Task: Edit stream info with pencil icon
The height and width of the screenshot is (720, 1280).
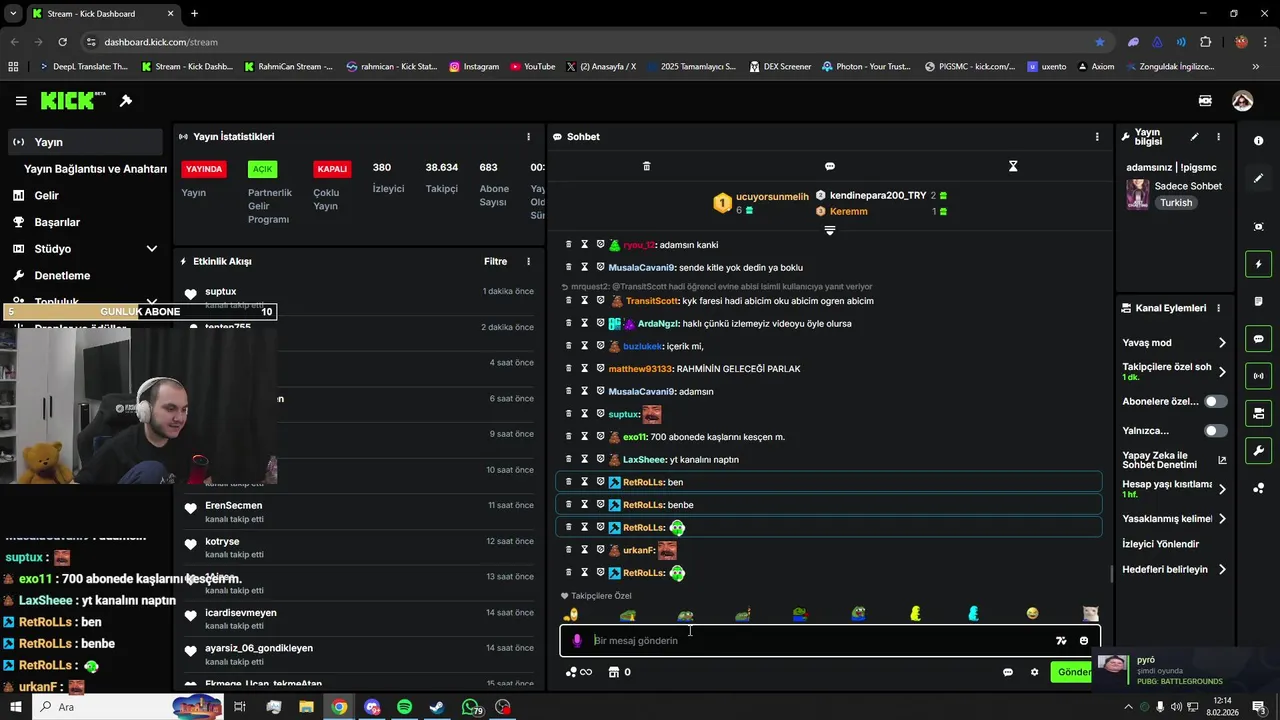Action: [1194, 137]
